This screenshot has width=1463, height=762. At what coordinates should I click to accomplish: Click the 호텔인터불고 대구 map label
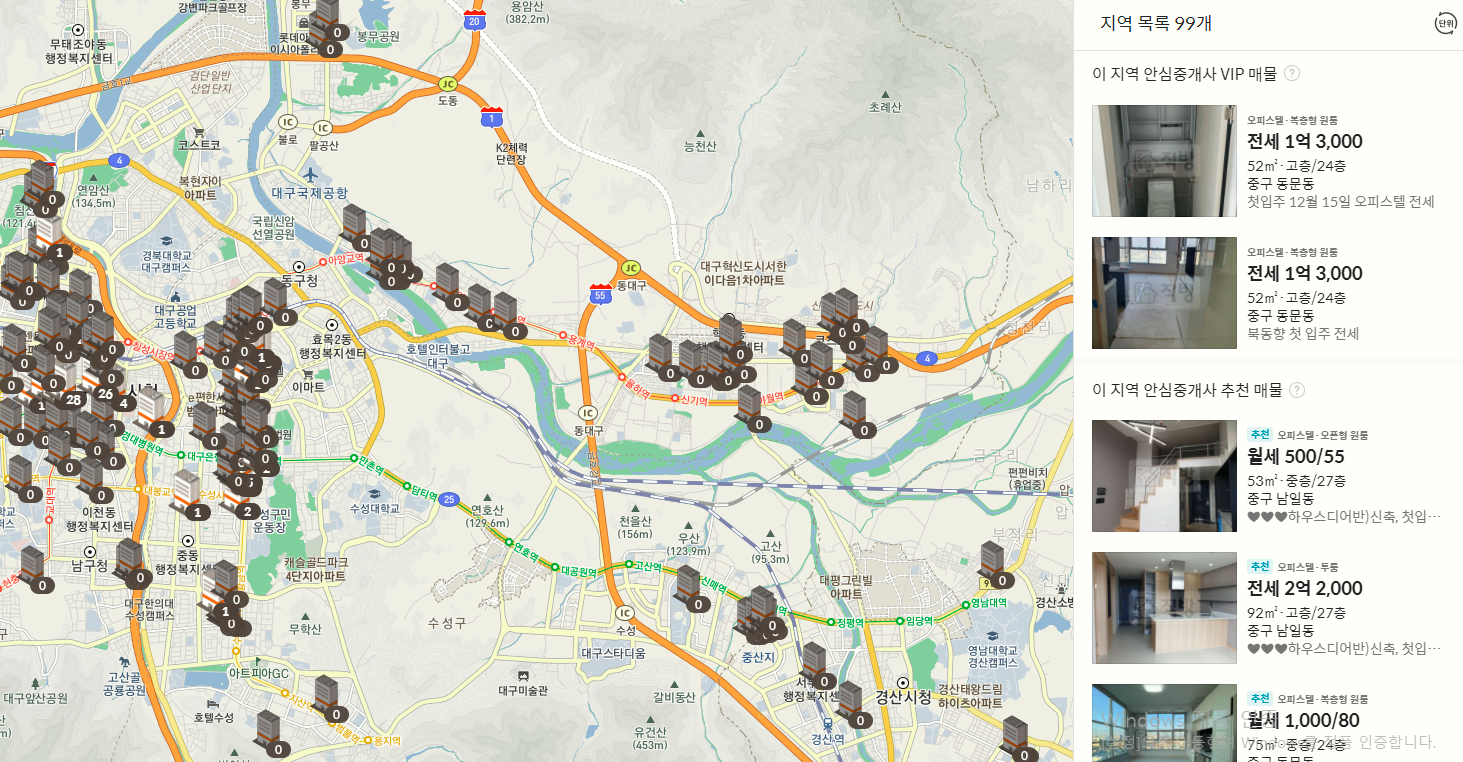pos(437,357)
